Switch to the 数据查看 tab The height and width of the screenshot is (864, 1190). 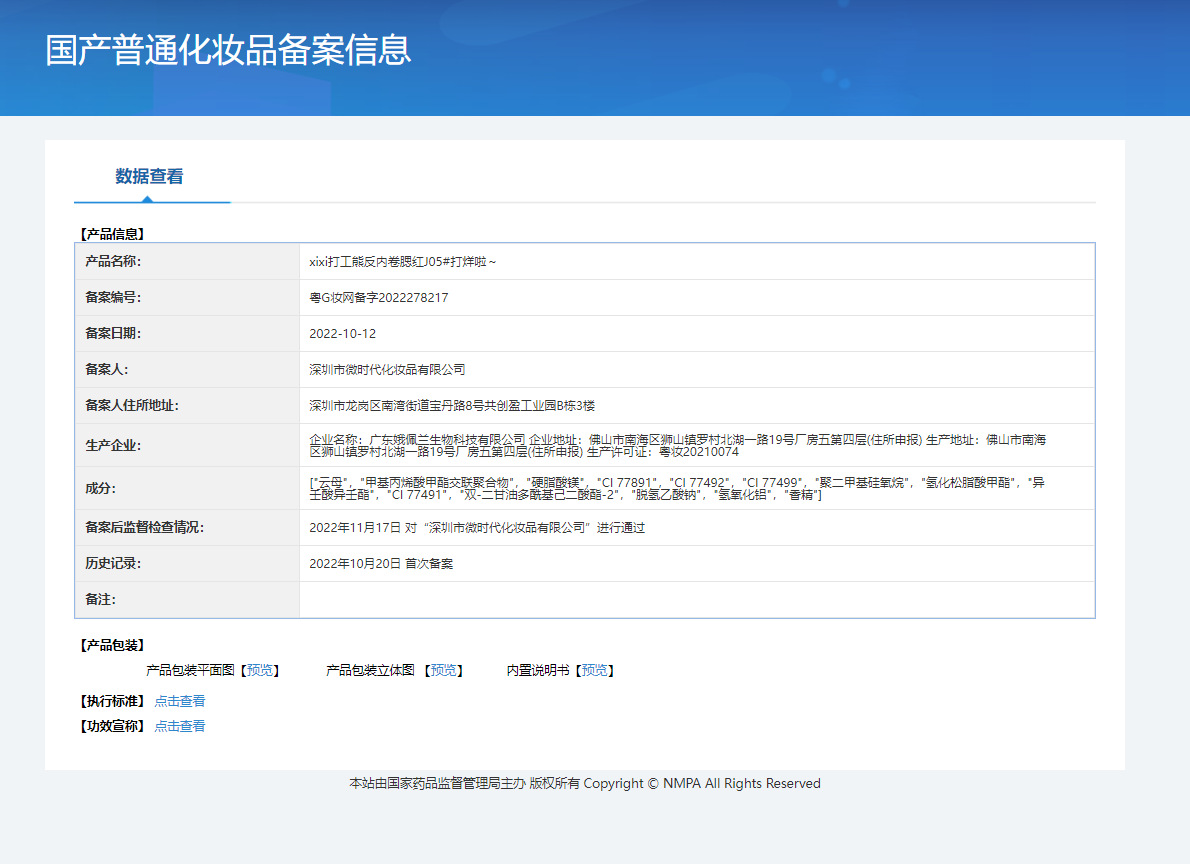click(149, 177)
